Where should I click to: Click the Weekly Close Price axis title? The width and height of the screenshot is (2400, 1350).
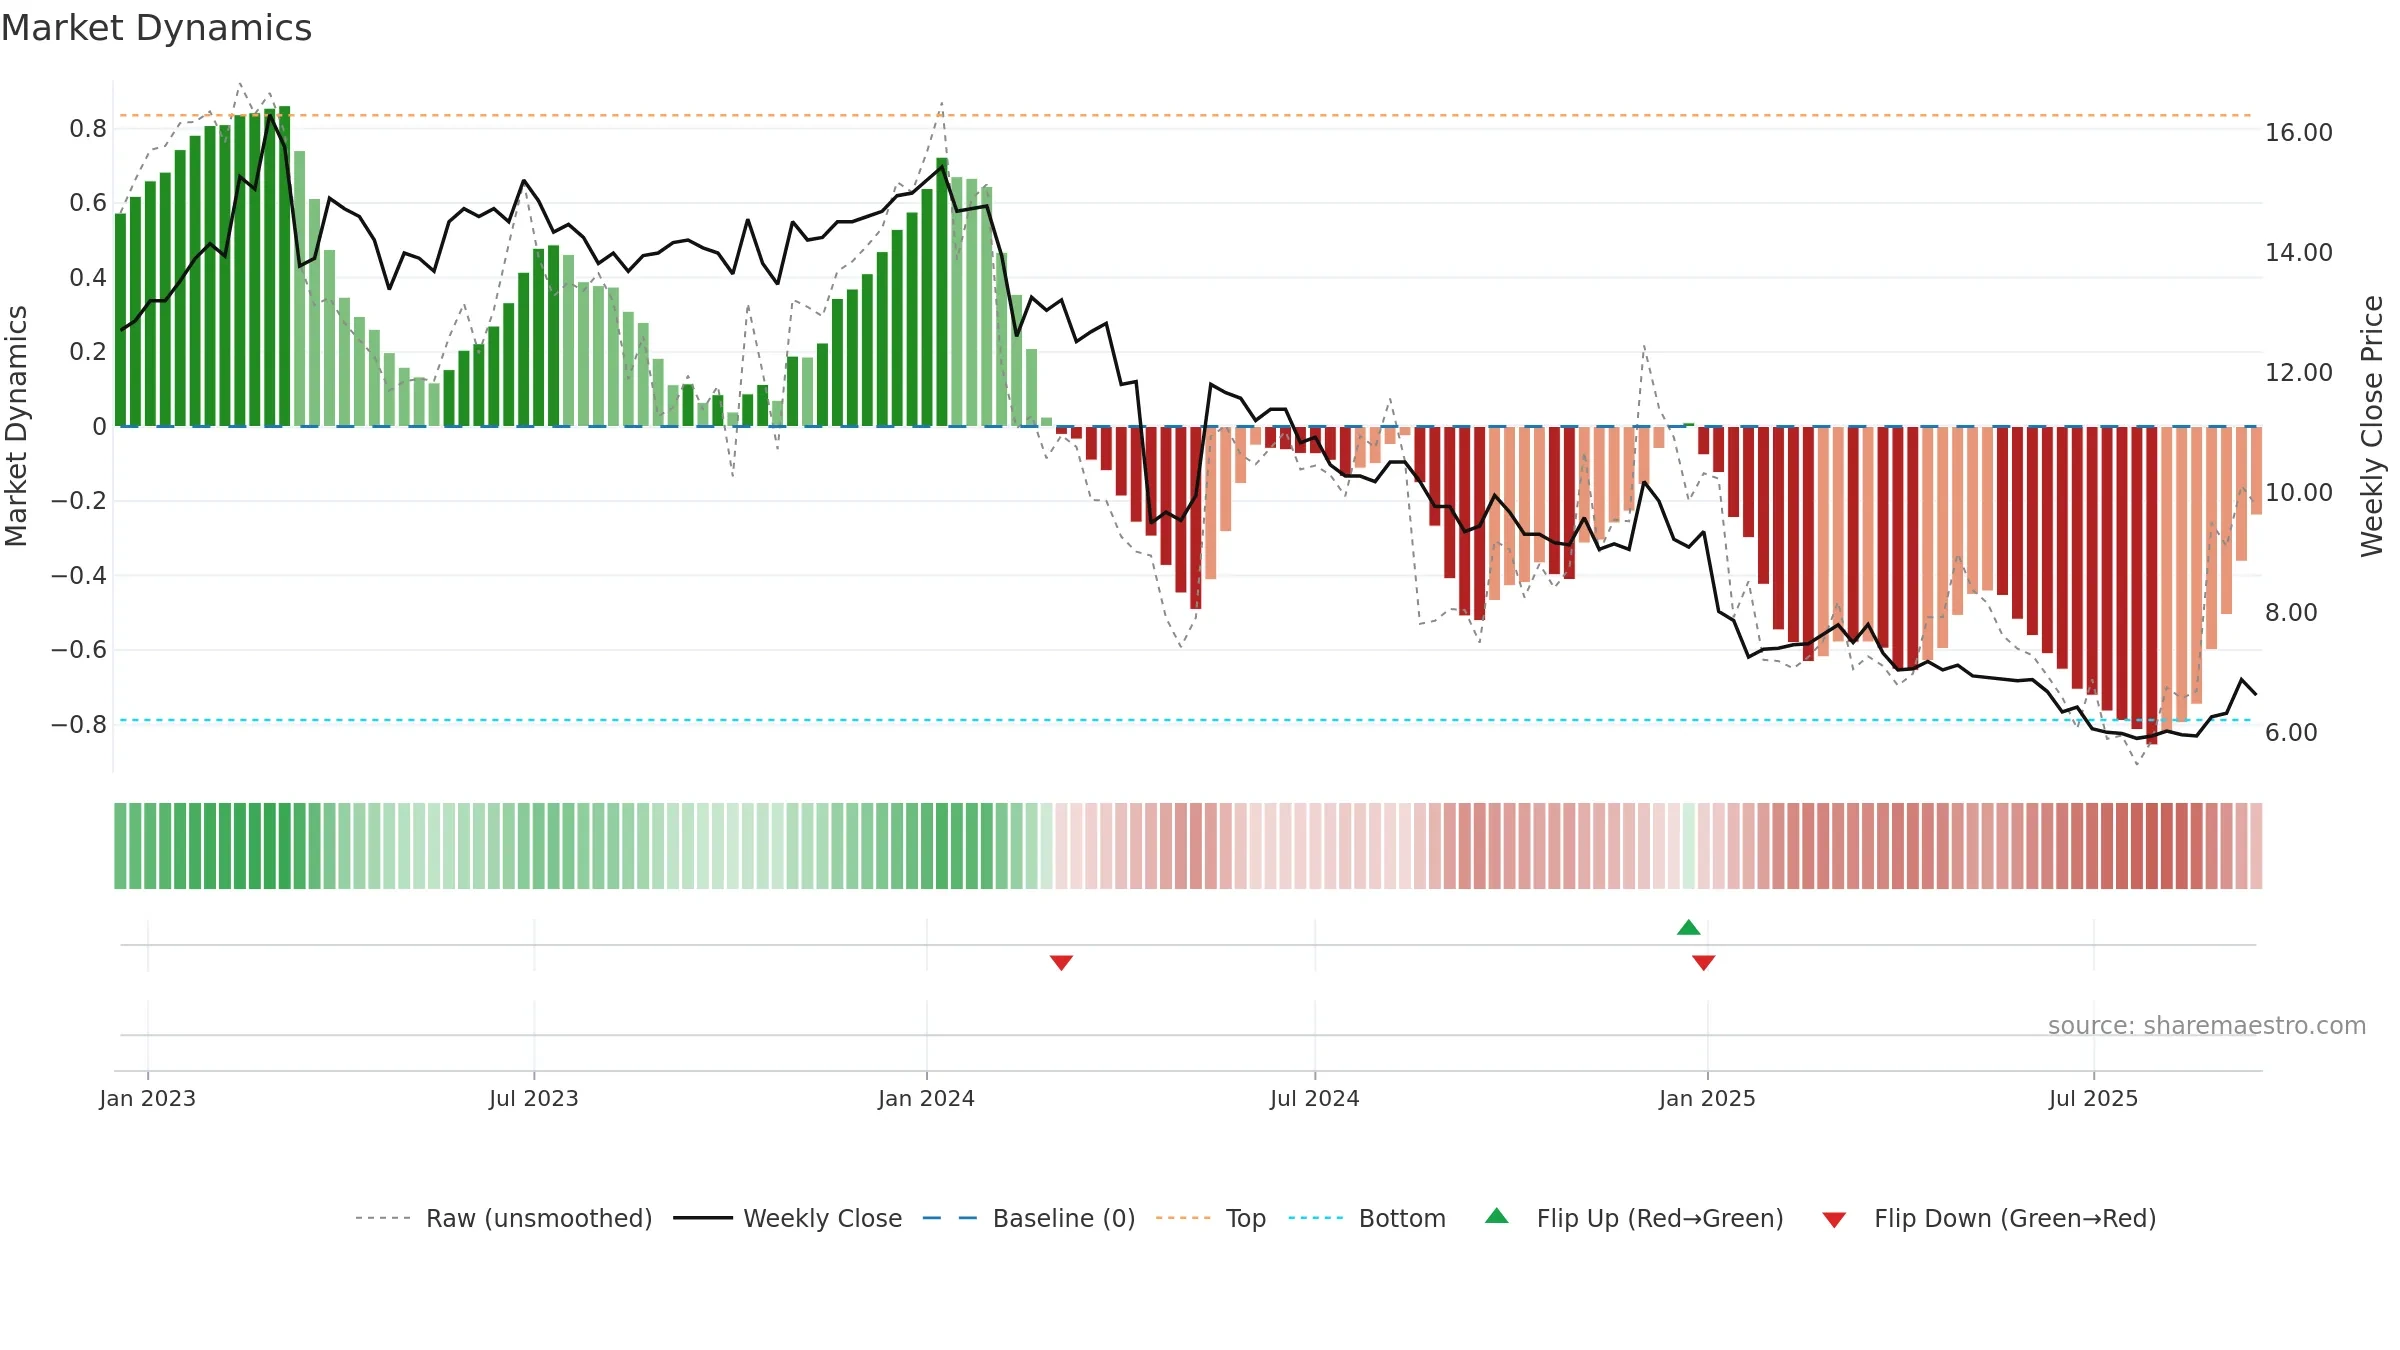coord(2372,426)
